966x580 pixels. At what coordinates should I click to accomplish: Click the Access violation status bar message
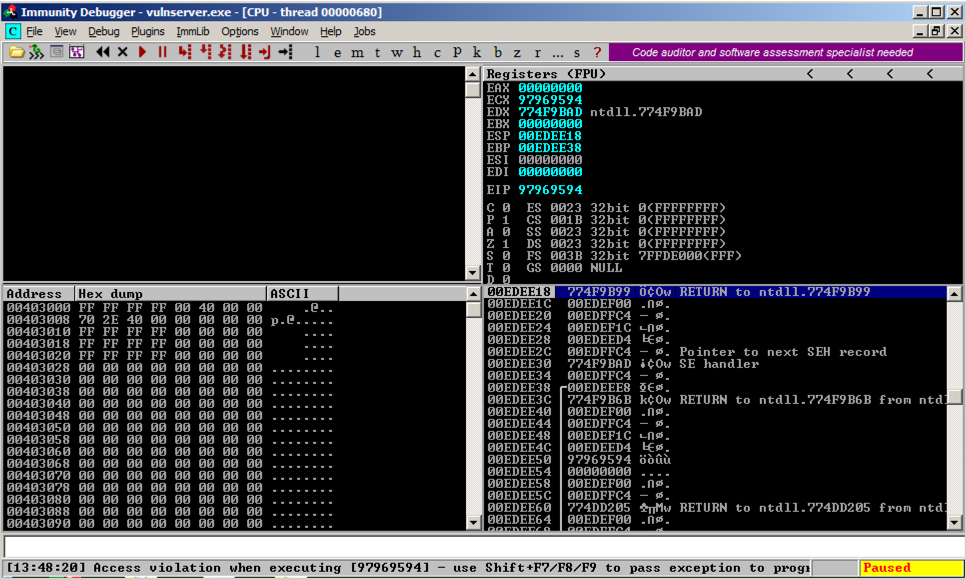[407, 568]
